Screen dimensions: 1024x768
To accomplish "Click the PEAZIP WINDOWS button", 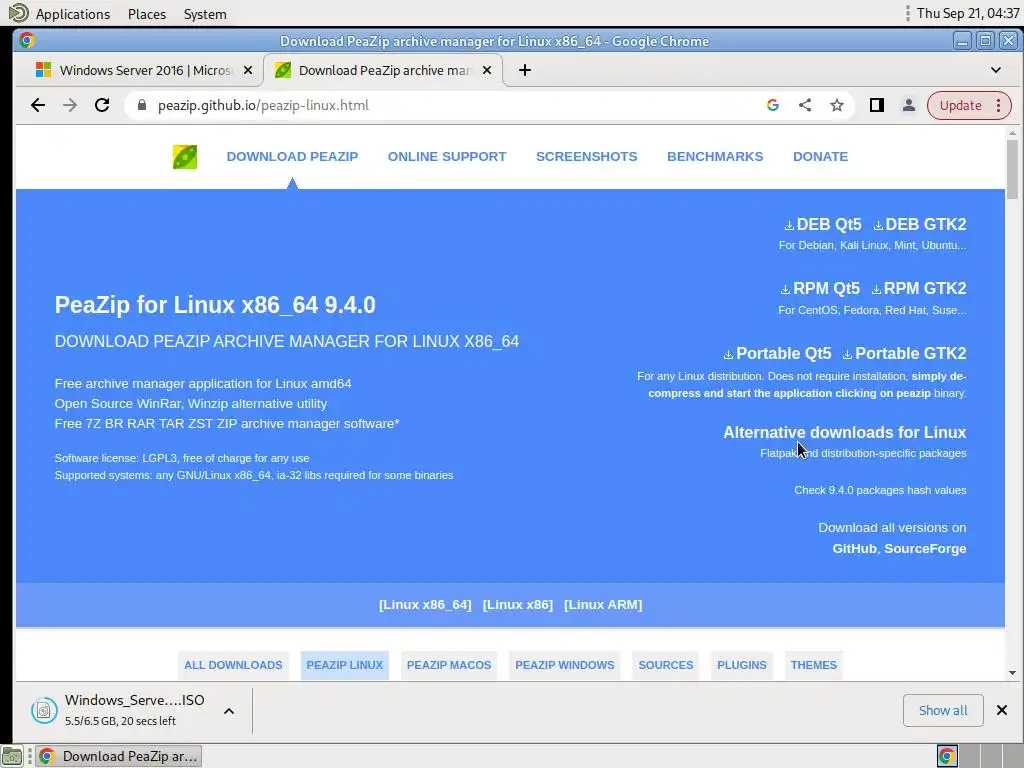I will (565, 665).
